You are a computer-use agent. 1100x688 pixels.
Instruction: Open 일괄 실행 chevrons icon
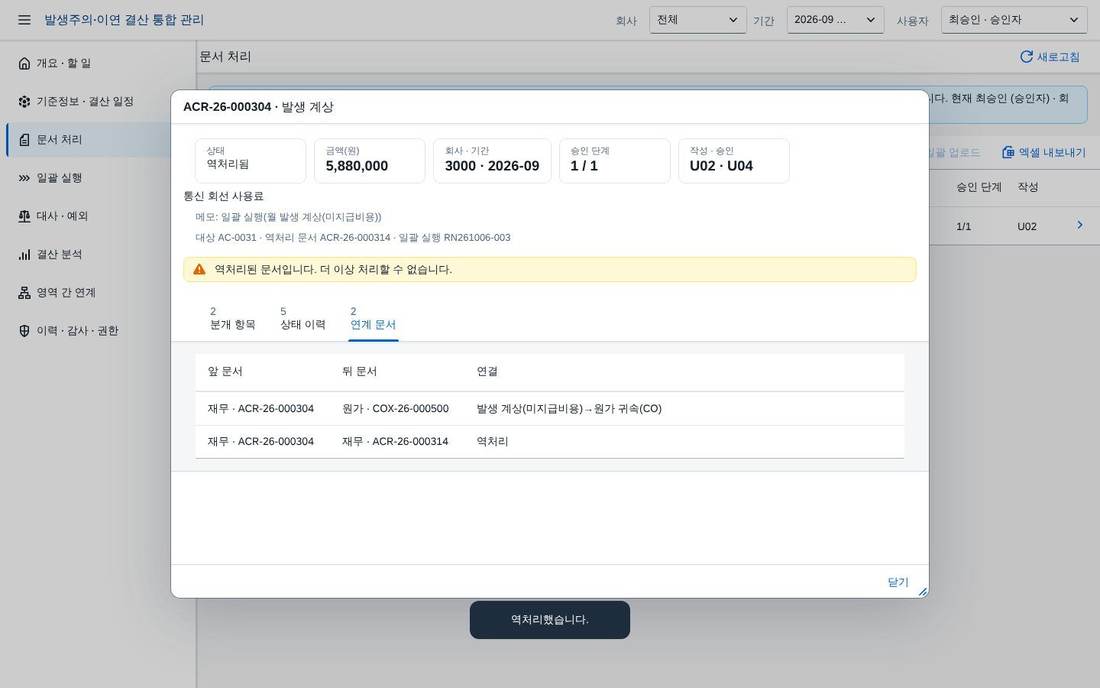[25, 178]
